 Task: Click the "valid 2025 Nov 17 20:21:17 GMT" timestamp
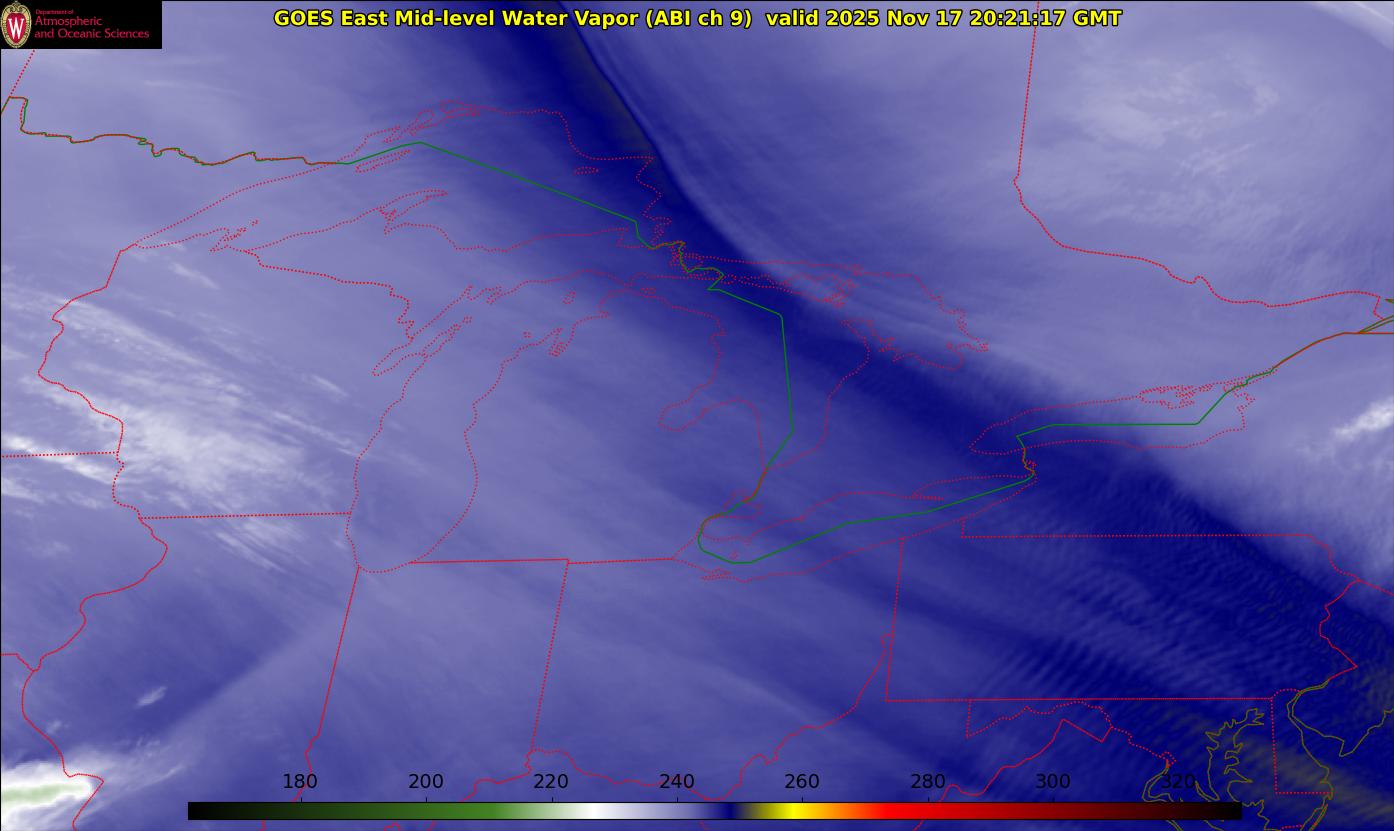pyautogui.click(x=943, y=18)
